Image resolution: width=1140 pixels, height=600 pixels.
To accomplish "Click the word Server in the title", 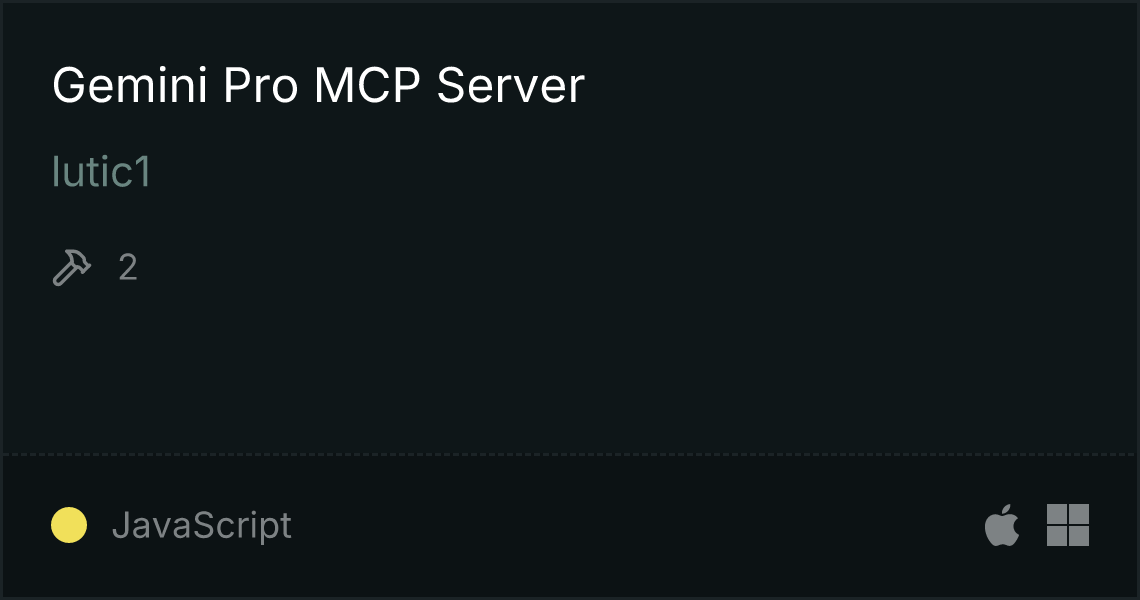I will tap(510, 86).
